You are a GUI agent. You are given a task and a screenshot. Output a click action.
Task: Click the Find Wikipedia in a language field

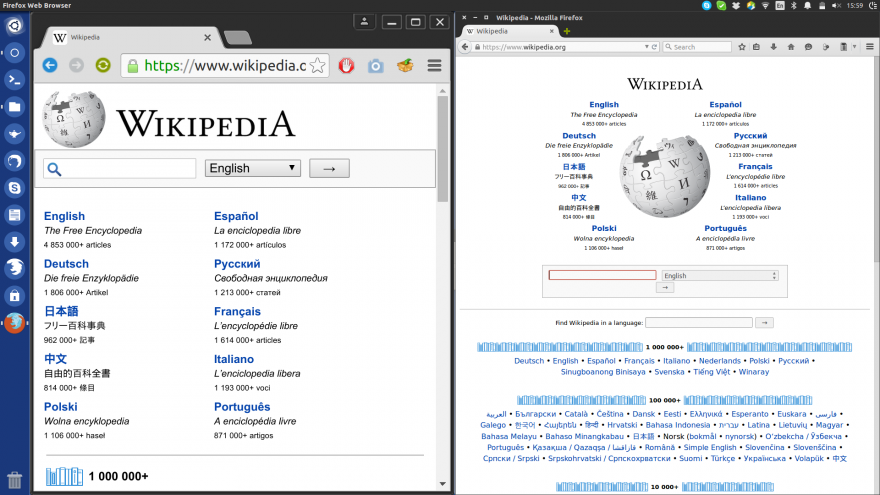click(x=699, y=323)
